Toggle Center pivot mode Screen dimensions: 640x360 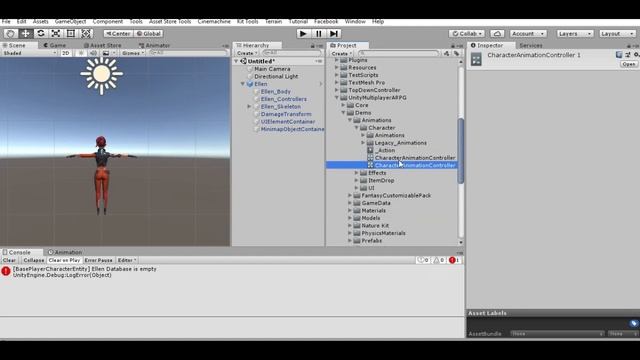coord(118,33)
